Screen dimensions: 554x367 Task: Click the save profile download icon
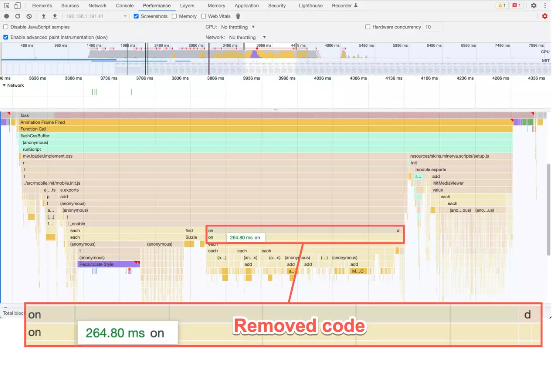pyautogui.click(x=55, y=16)
